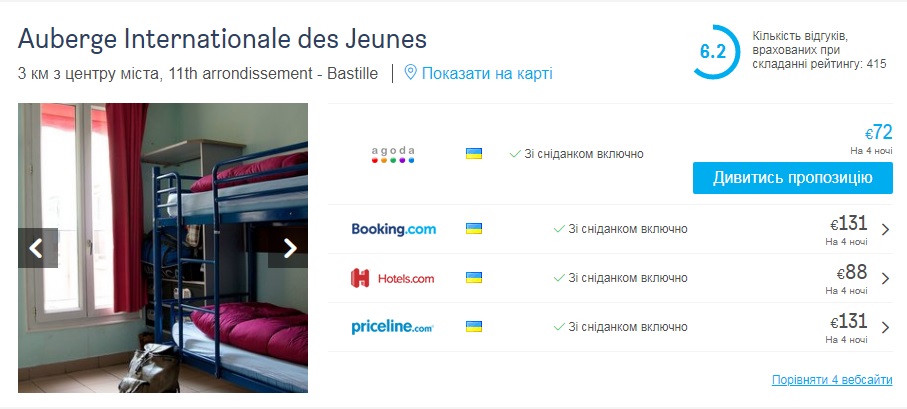Viewport: 907px width, 409px height.
Task: Click the Ukrainian flag in Hotels.com row
Action: (474, 278)
